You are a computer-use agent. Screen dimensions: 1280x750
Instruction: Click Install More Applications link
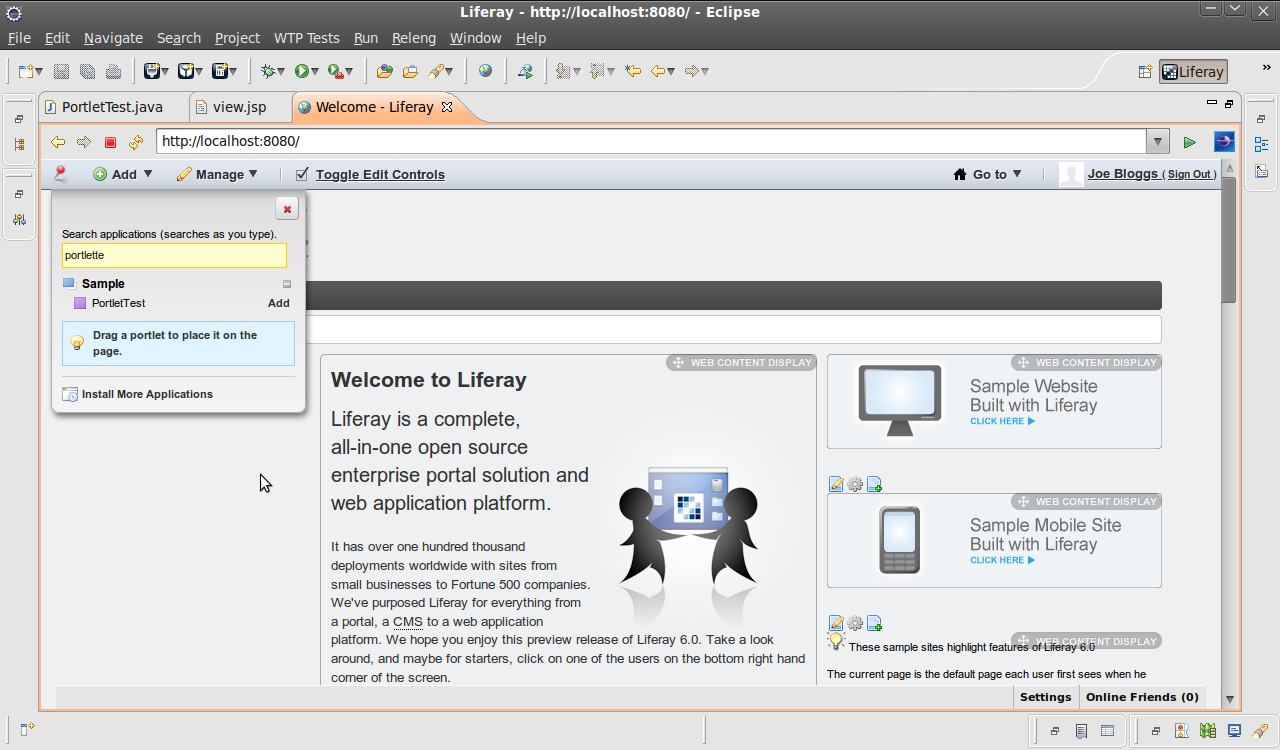tap(147, 394)
